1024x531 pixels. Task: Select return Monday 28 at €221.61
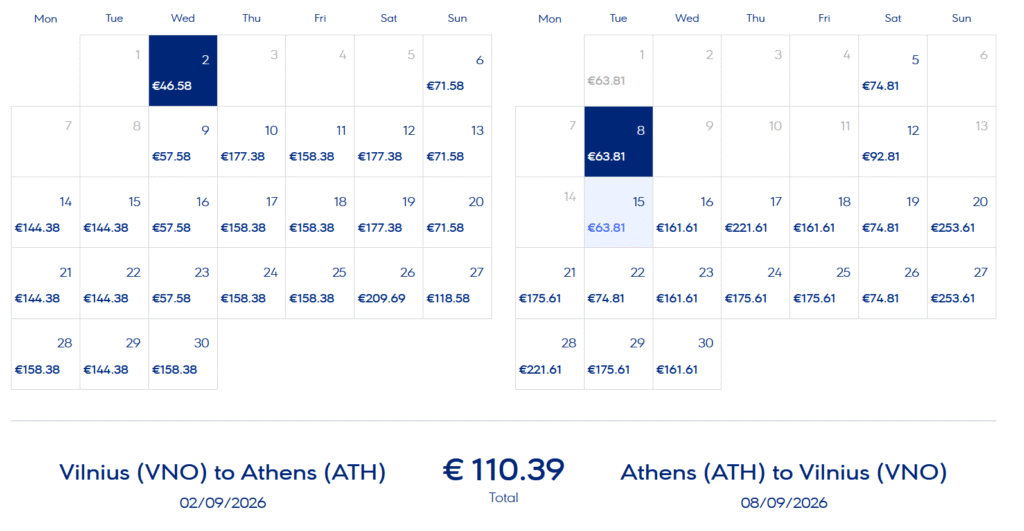click(550, 355)
